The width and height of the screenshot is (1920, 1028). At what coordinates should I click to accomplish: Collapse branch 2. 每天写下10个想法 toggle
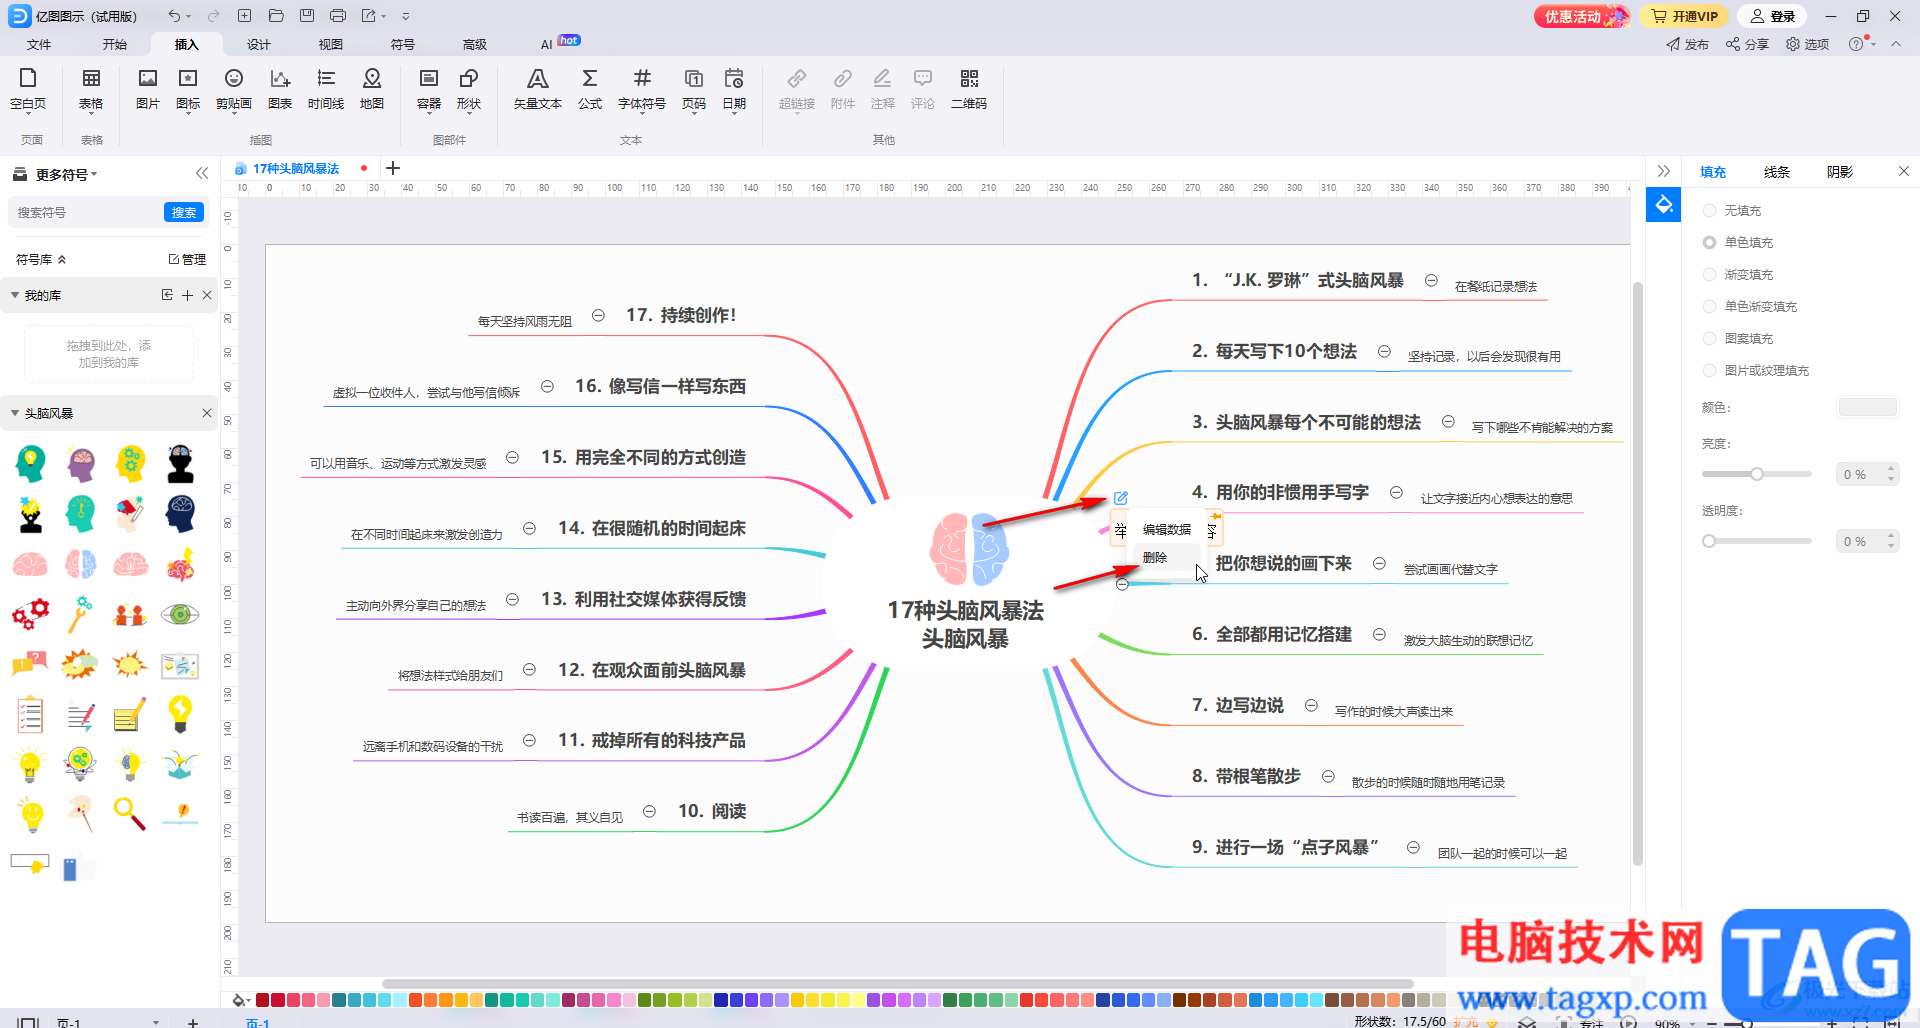(1384, 351)
